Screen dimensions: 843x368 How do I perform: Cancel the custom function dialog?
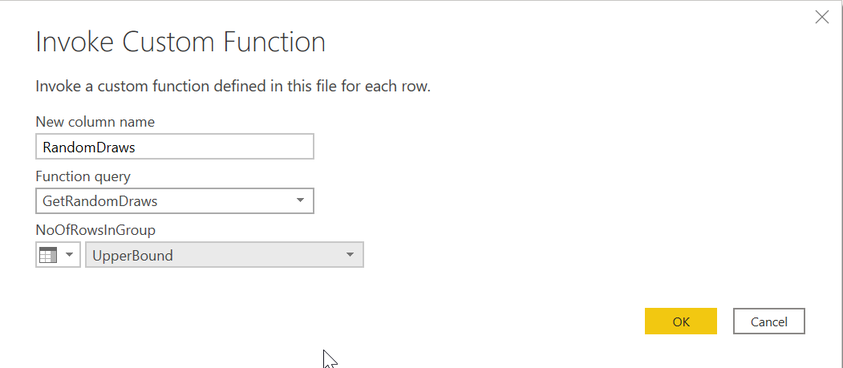(769, 321)
